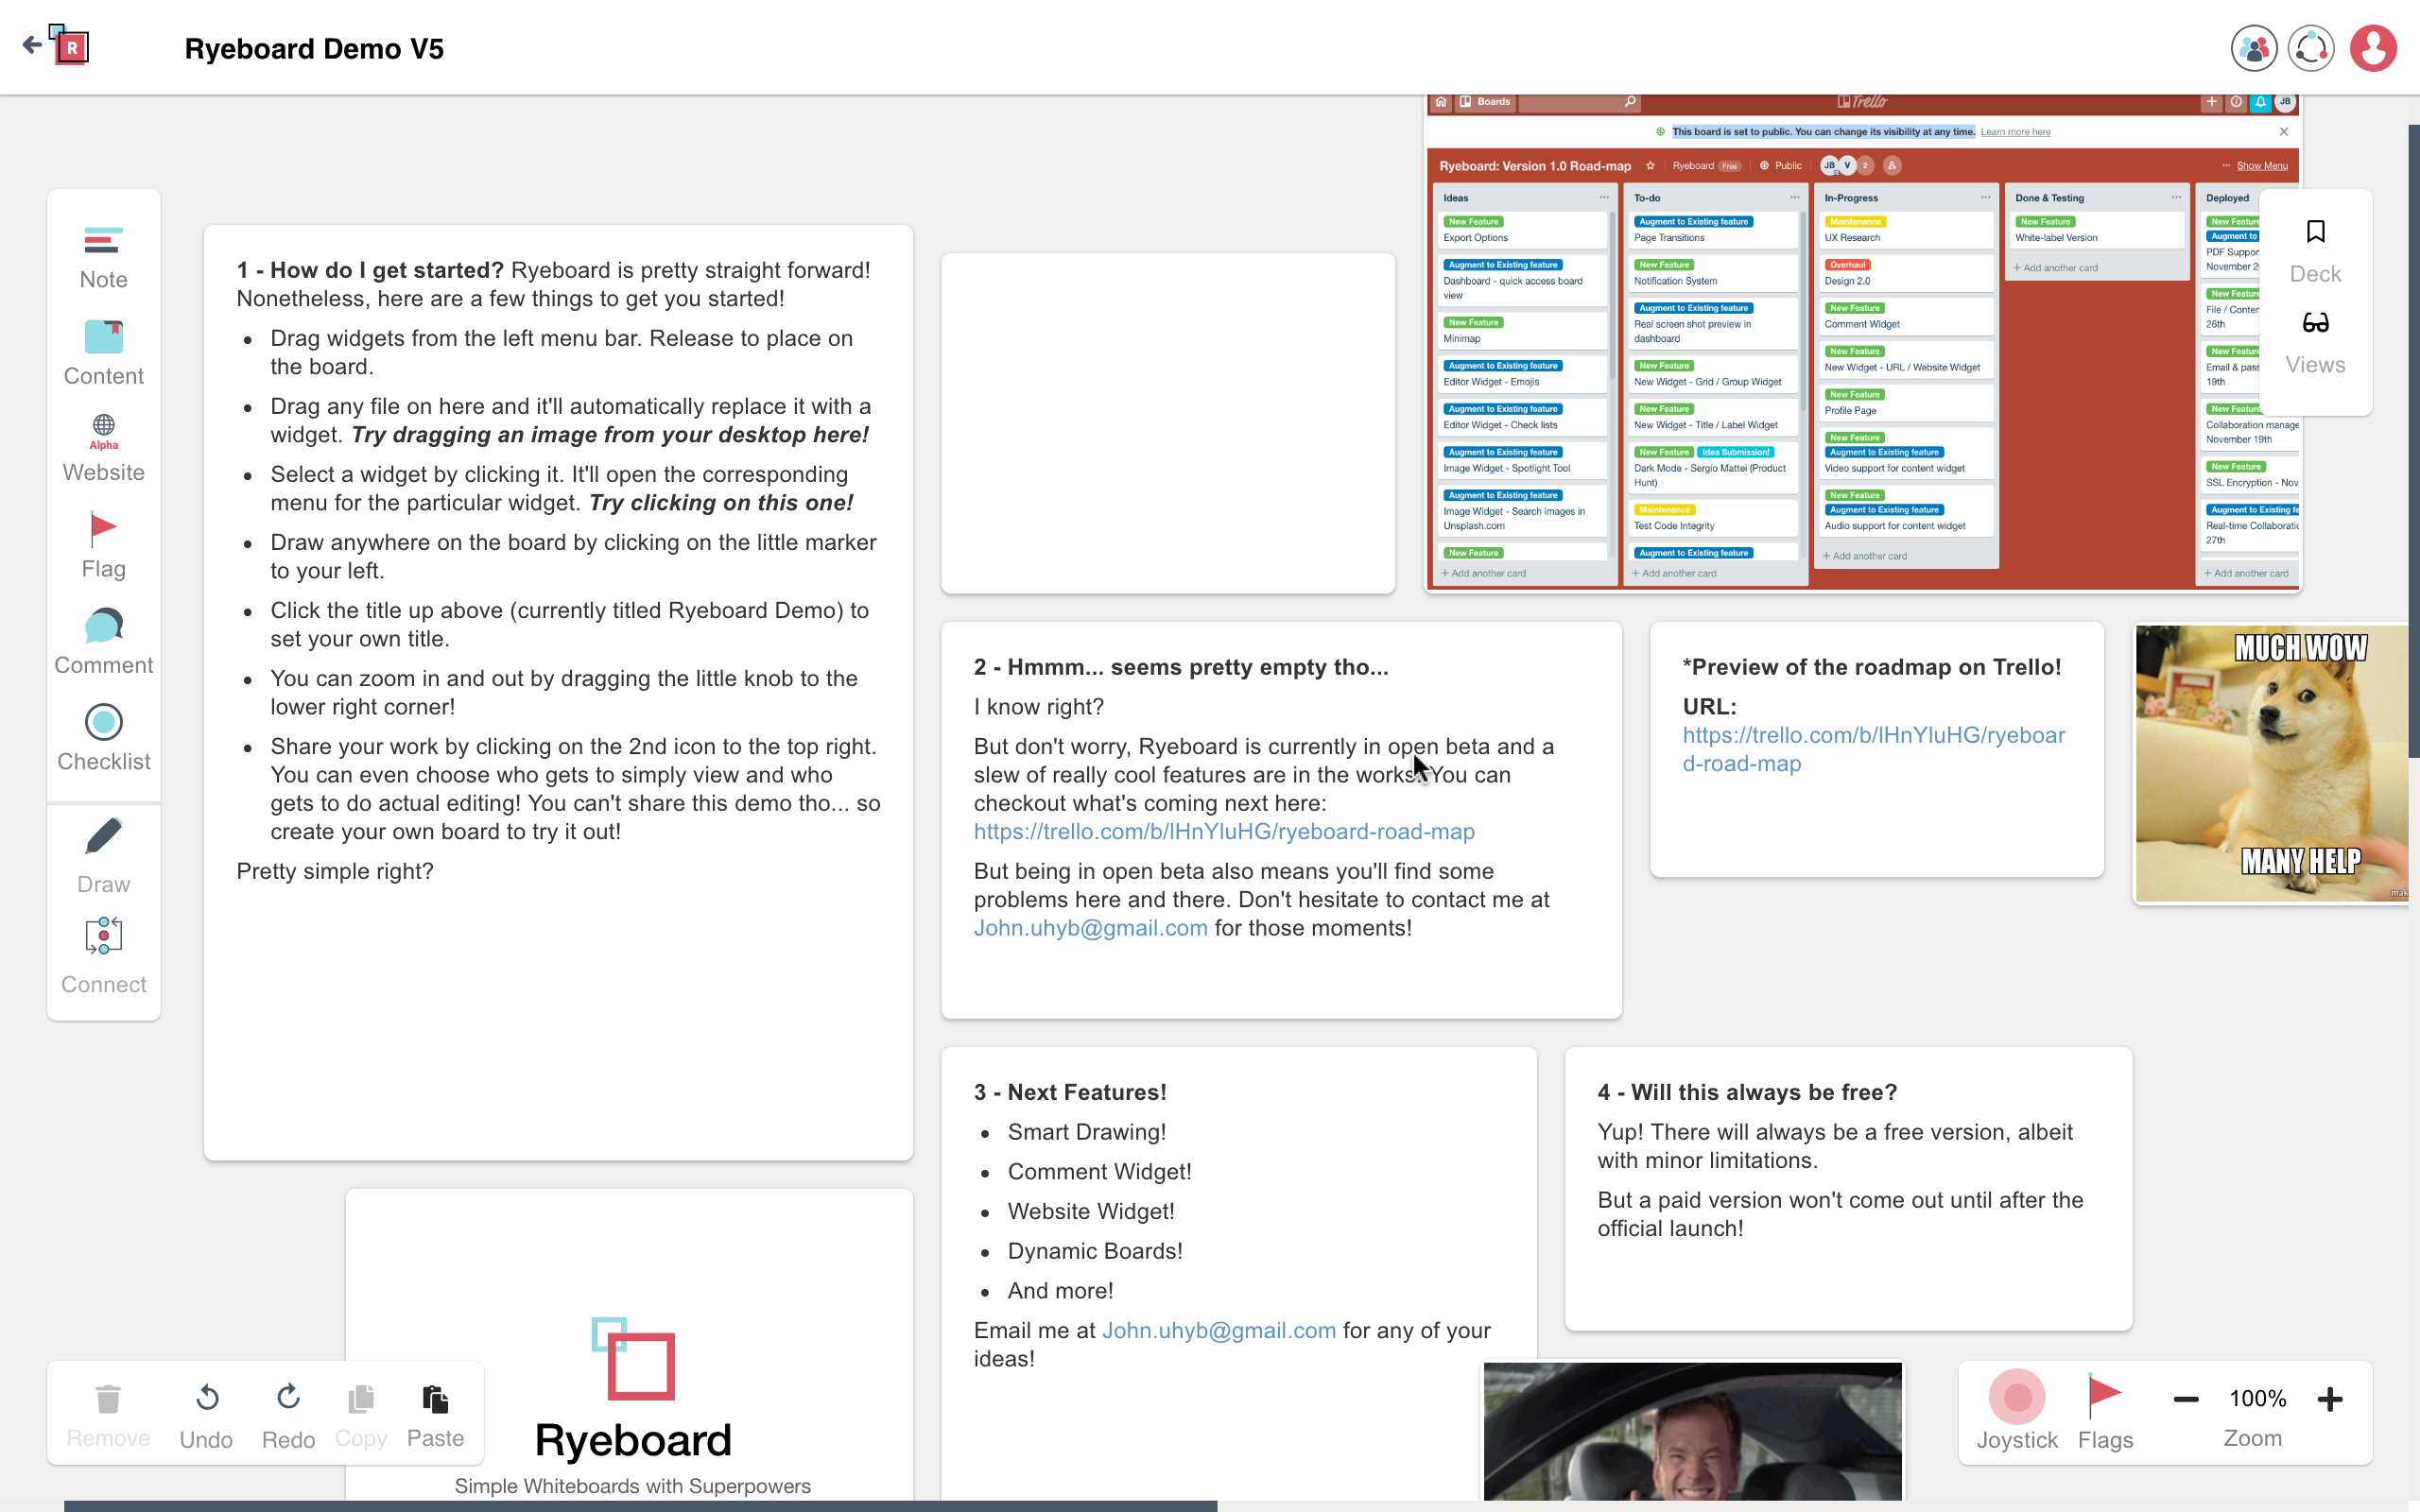Click the horizontal scrollbar at bottom
Screen dimensions: 2420x1512
(640, 1506)
